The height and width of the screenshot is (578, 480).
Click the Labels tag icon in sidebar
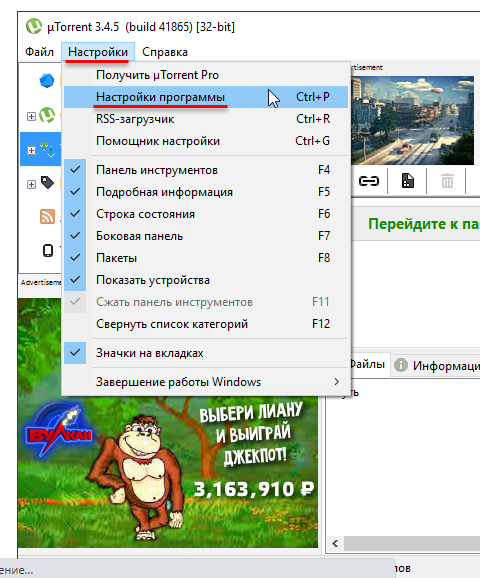[x=47, y=183]
